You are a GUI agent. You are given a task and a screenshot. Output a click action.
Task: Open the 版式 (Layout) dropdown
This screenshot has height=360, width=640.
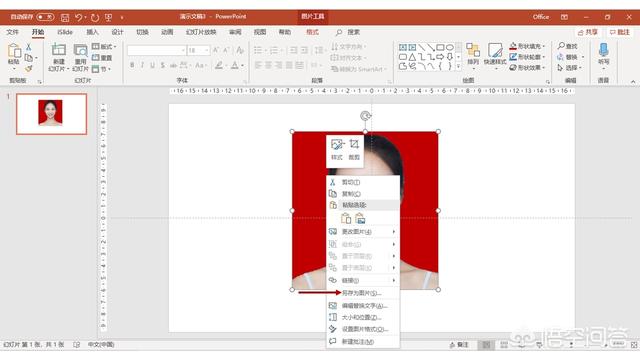click(x=104, y=47)
